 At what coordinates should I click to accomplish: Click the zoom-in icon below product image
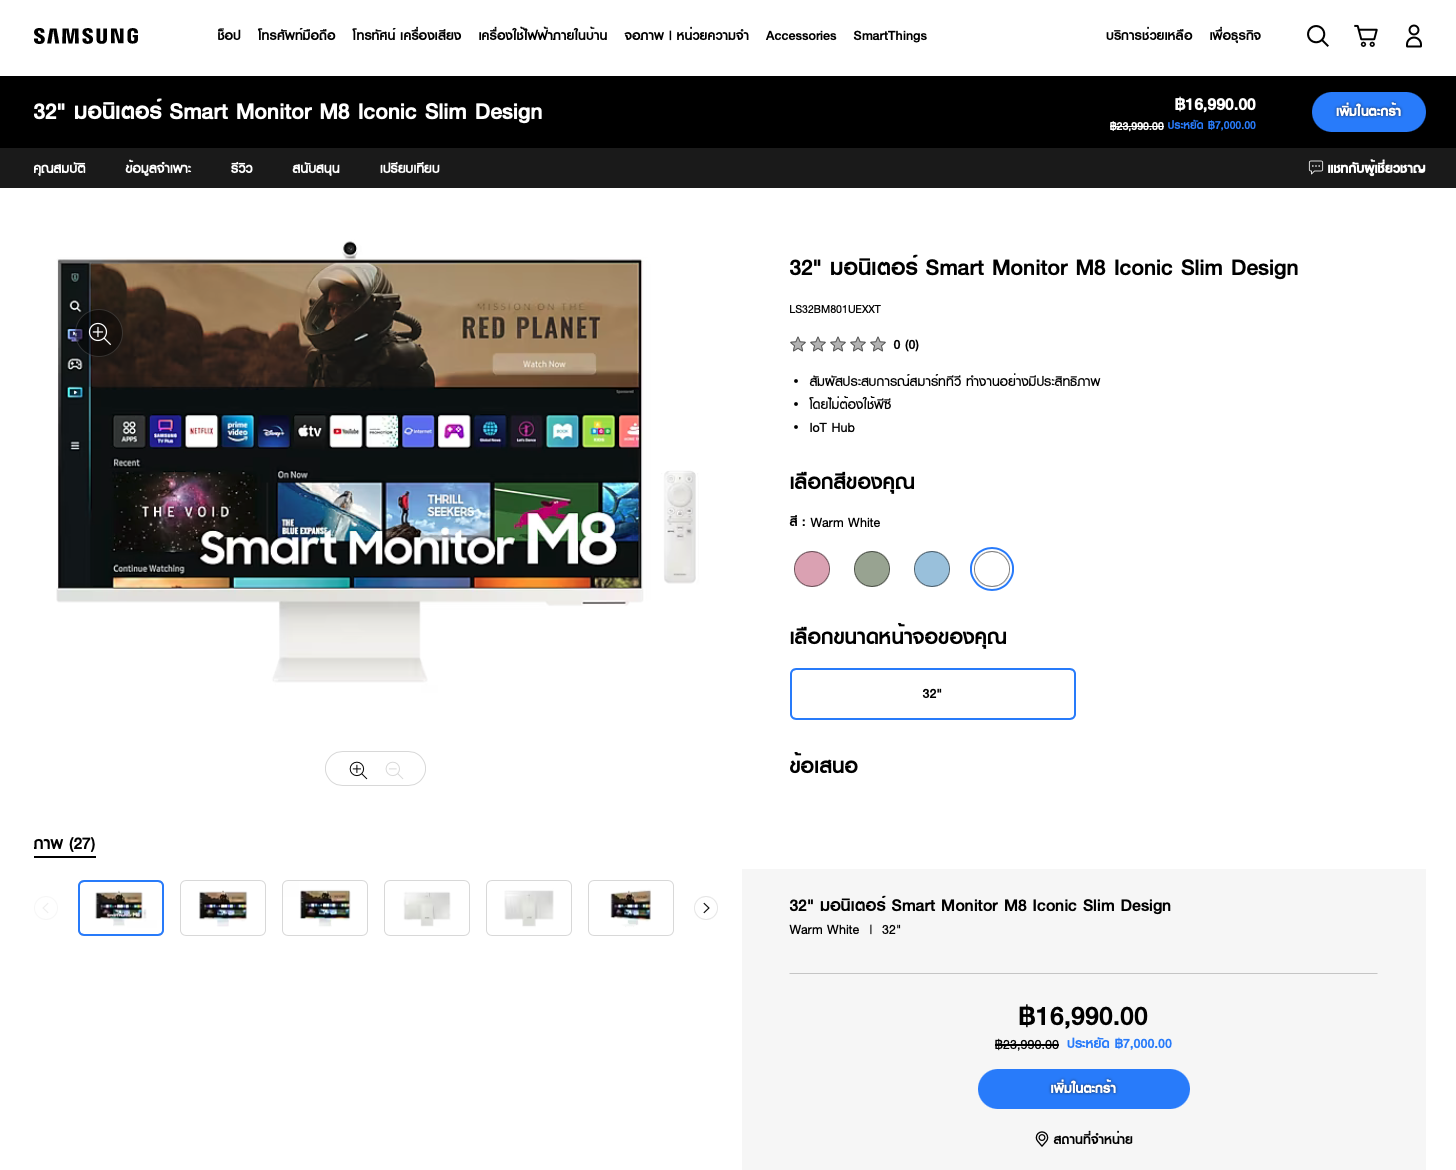[x=358, y=769]
